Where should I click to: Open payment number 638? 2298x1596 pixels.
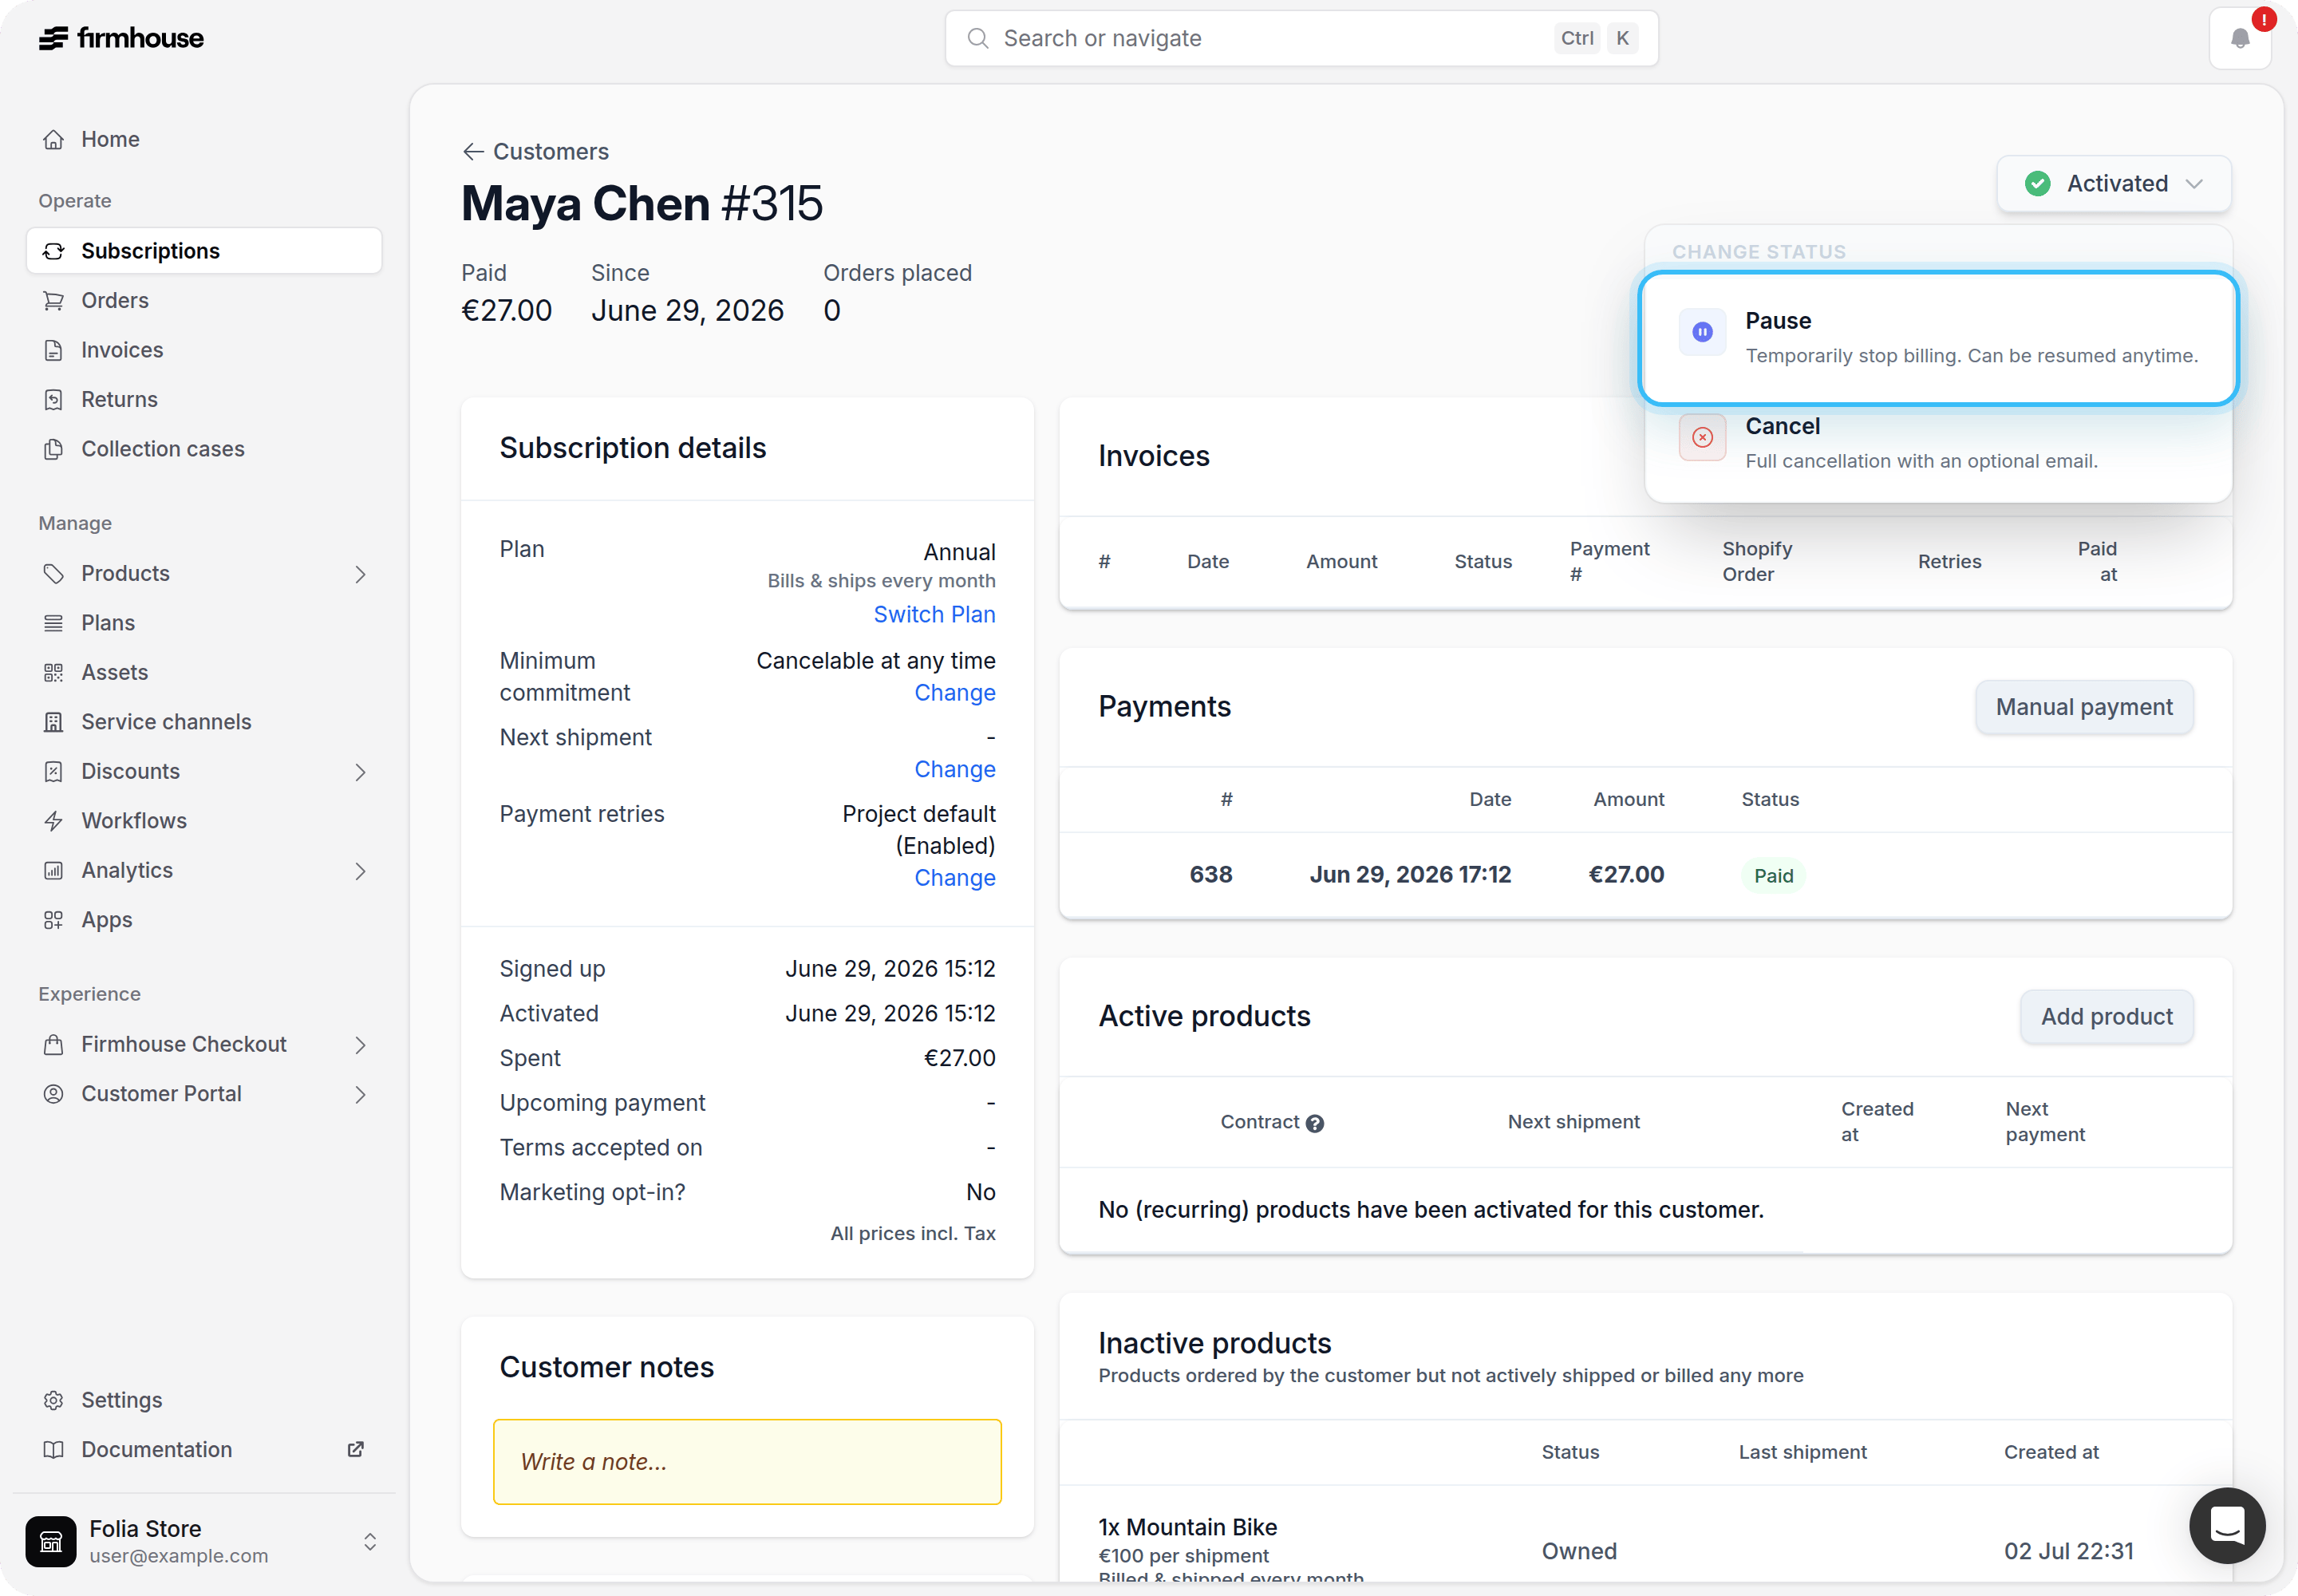1210,875
